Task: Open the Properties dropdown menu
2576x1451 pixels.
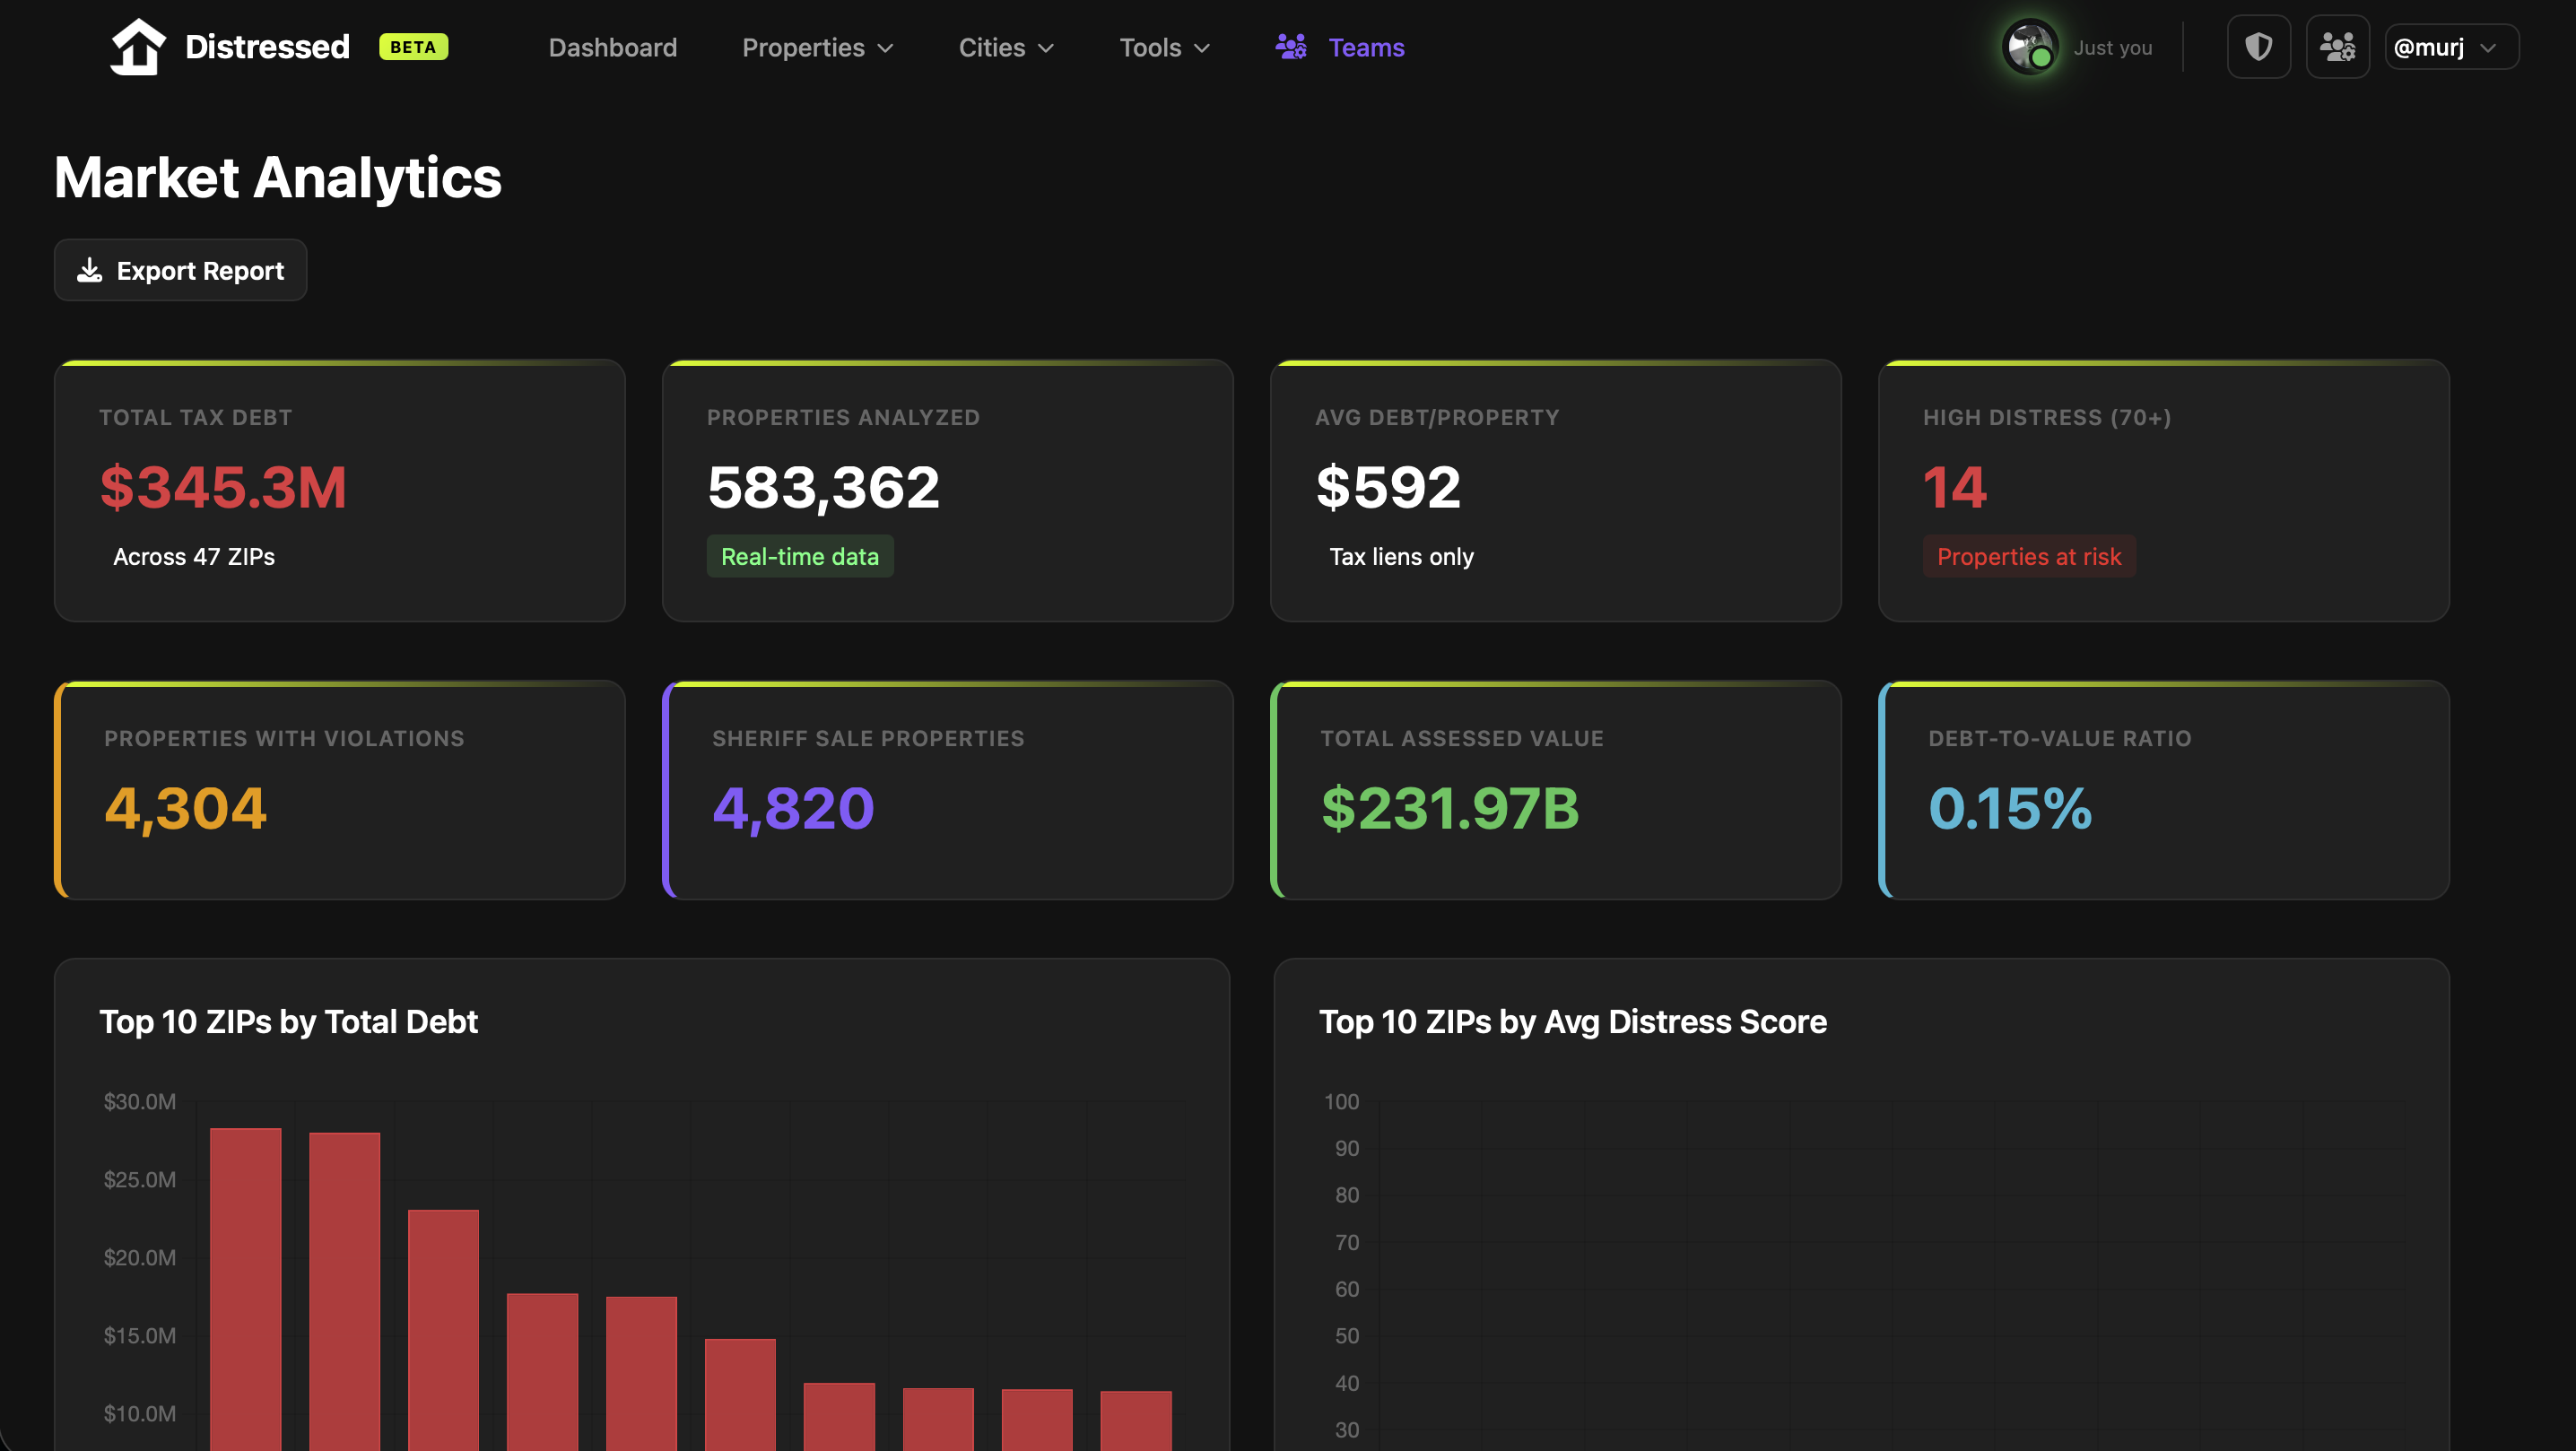Action: (x=817, y=47)
